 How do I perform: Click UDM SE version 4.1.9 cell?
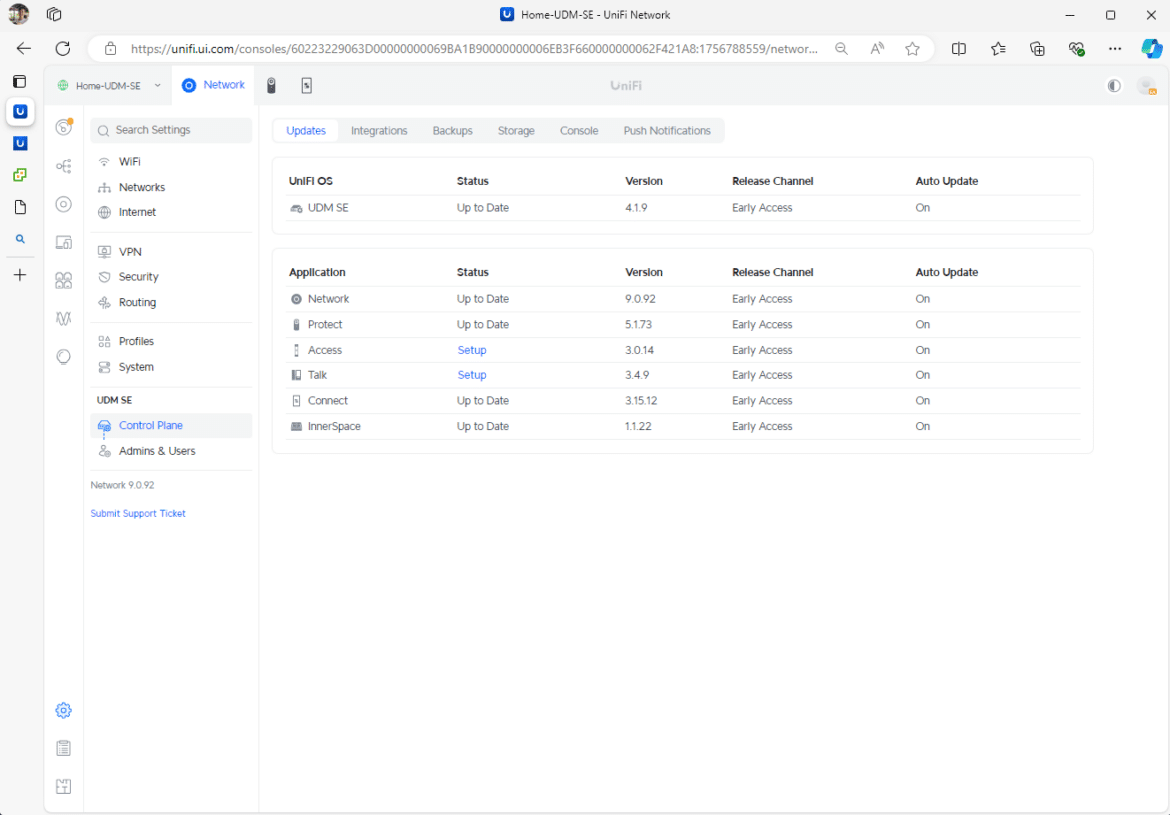pos(636,207)
